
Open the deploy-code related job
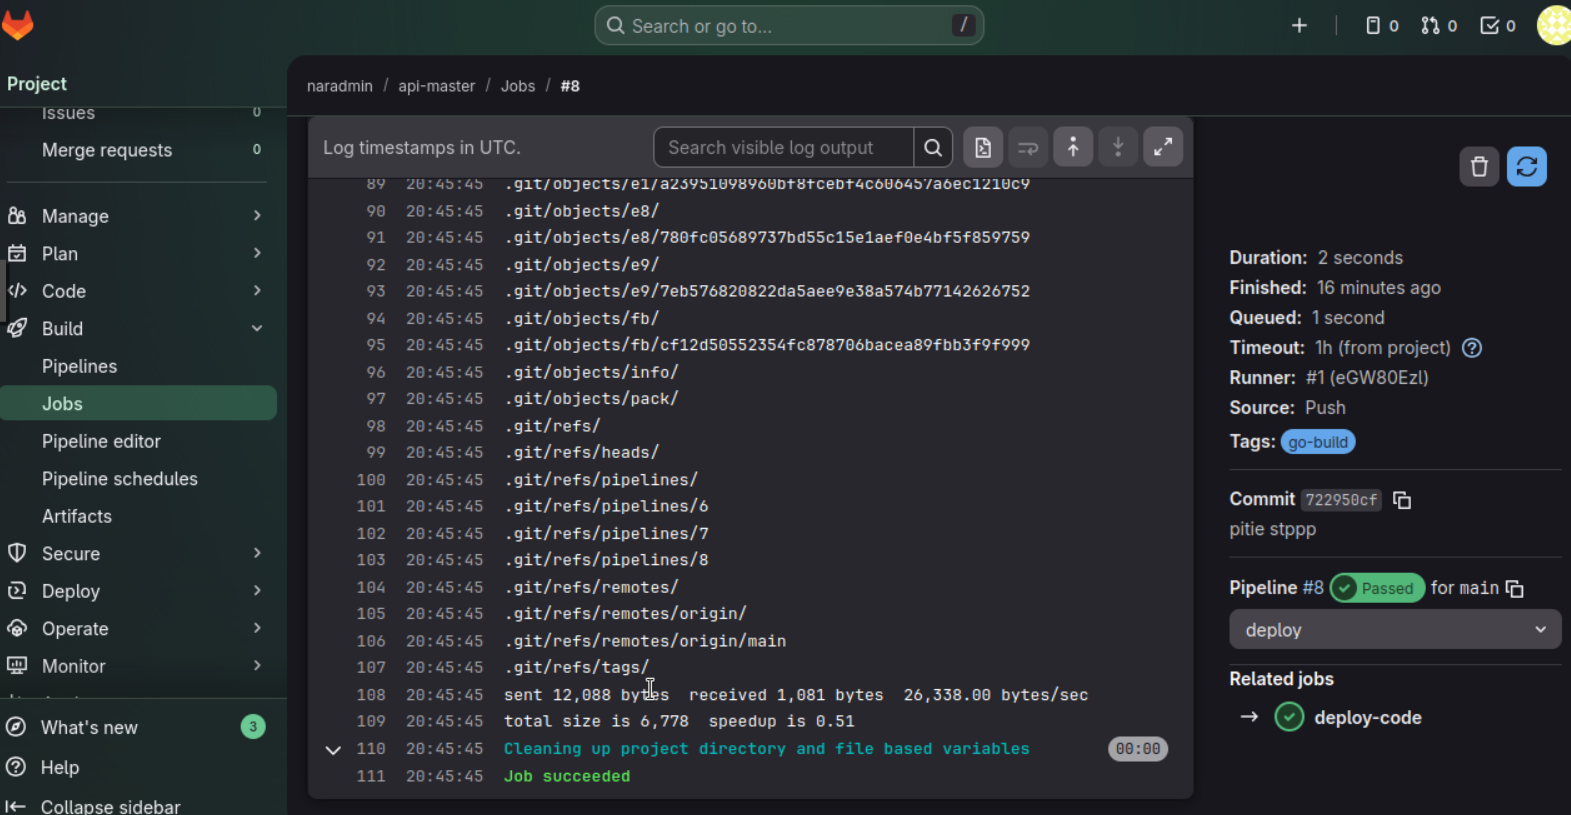coord(1367,718)
